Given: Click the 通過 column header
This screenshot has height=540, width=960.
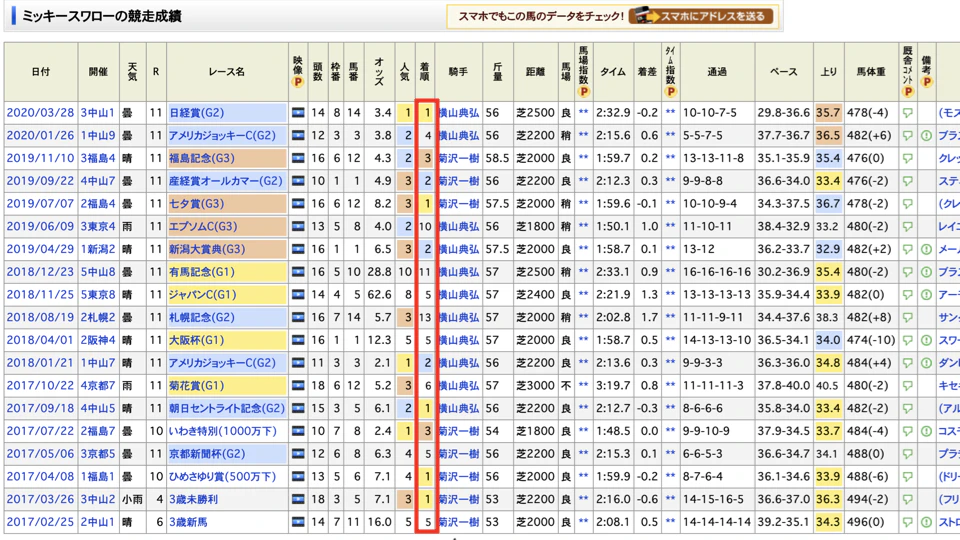Looking at the screenshot, I should pyautogui.click(x=717, y=72).
